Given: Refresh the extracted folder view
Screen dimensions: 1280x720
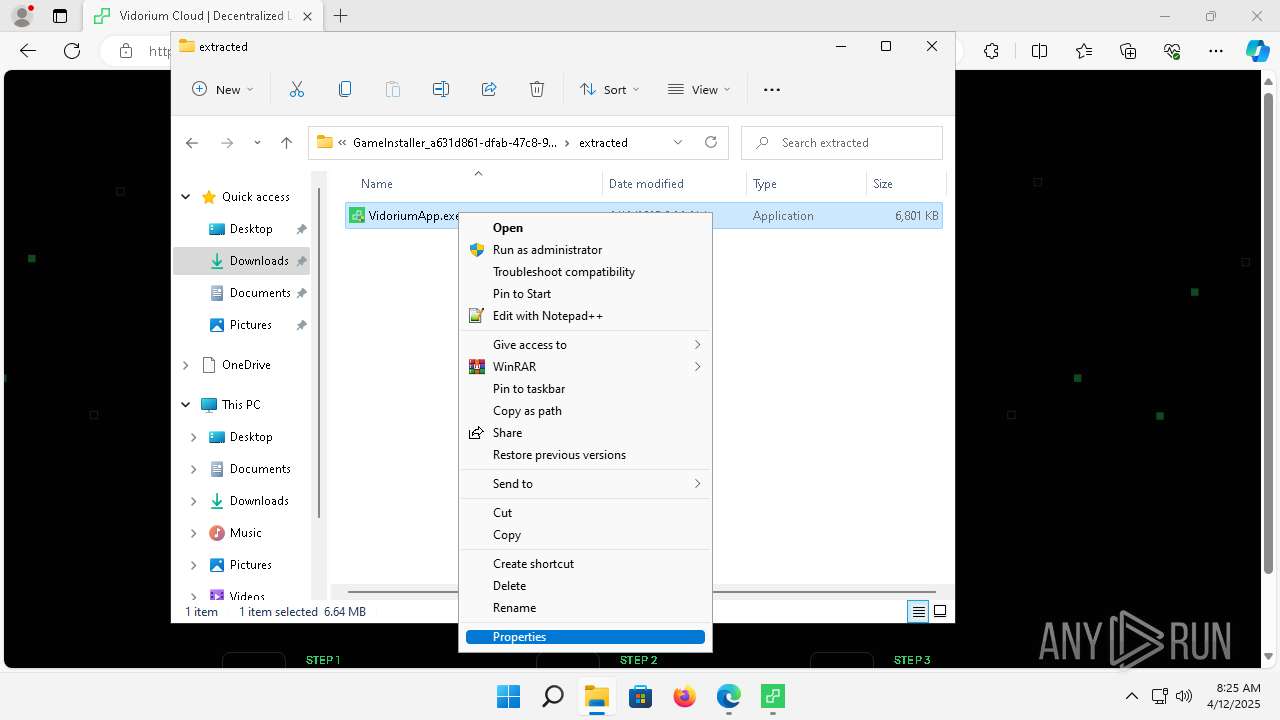Looking at the screenshot, I should (x=711, y=142).
